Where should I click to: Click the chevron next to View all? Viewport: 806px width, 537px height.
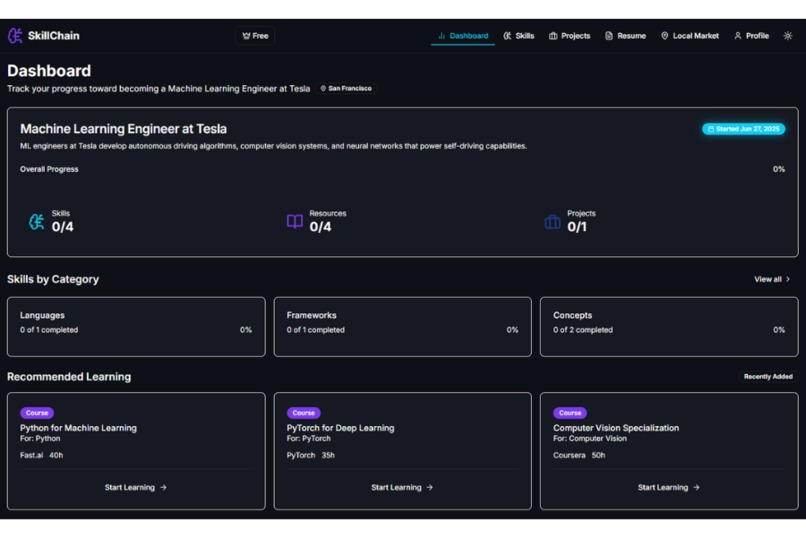(787, 279)
